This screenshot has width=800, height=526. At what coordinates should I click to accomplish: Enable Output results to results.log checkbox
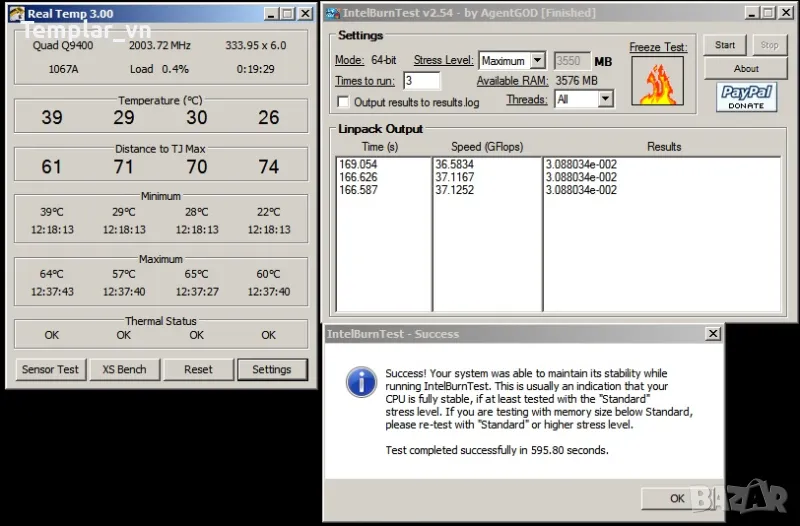click(343, 102)
